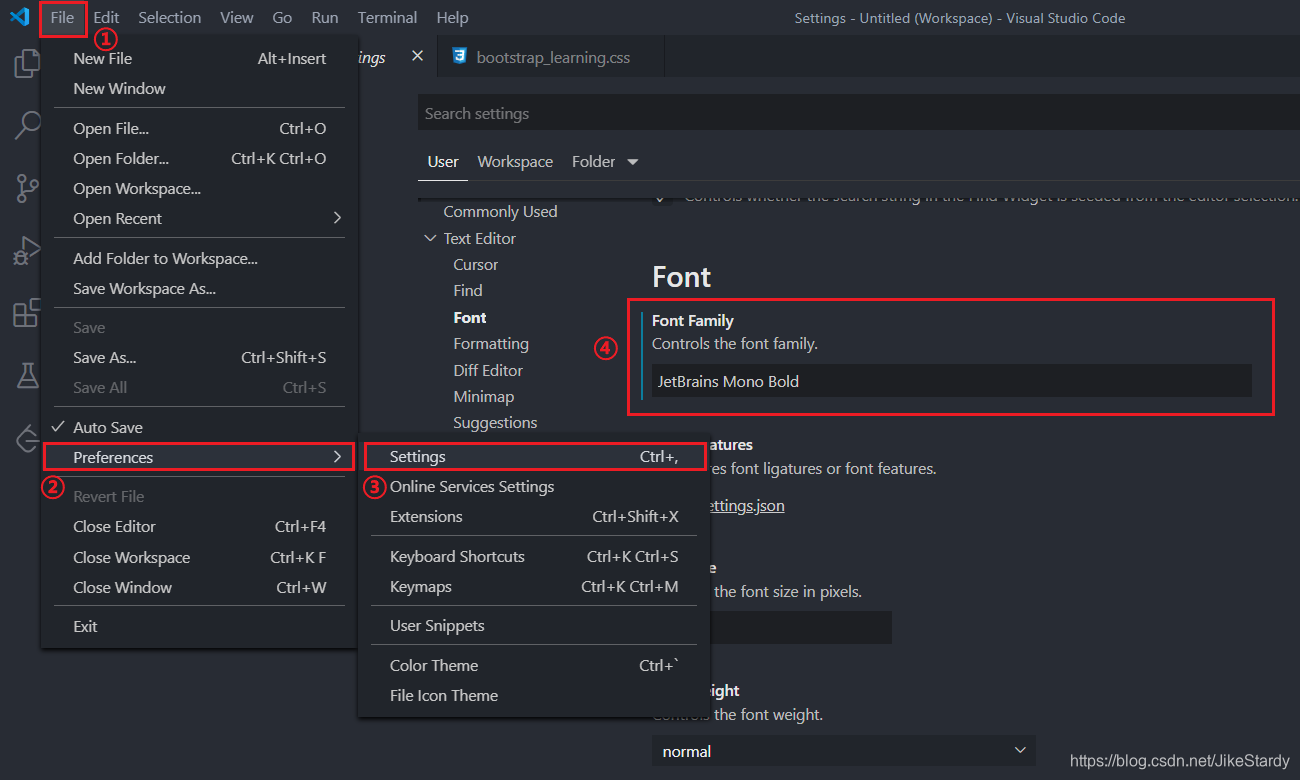Choose New Window menu entry
The height and width of the screenshot is (780, 1300).
point(198,88)
